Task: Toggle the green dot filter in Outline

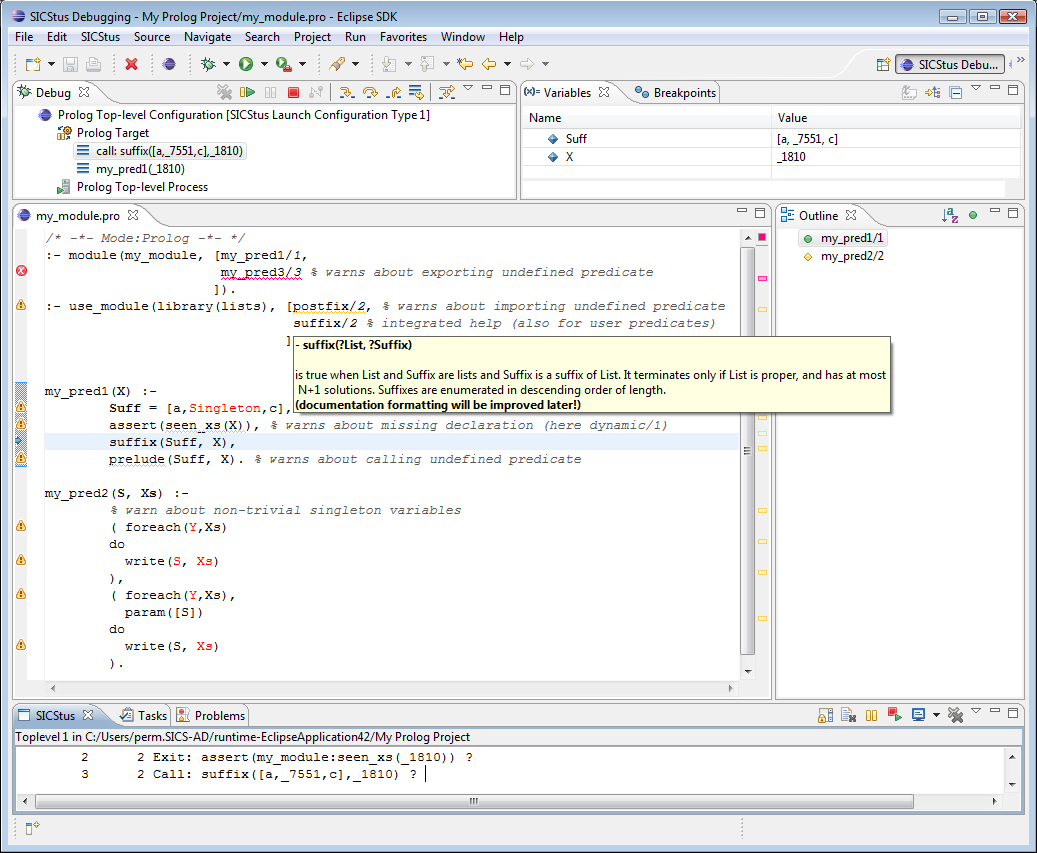Action: [972, 215]
